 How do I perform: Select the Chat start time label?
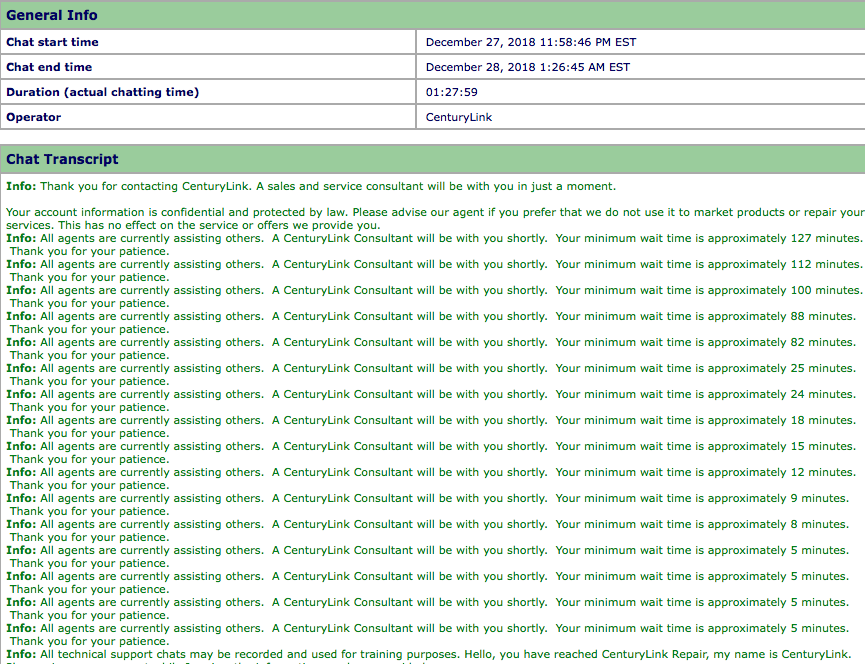52,42
